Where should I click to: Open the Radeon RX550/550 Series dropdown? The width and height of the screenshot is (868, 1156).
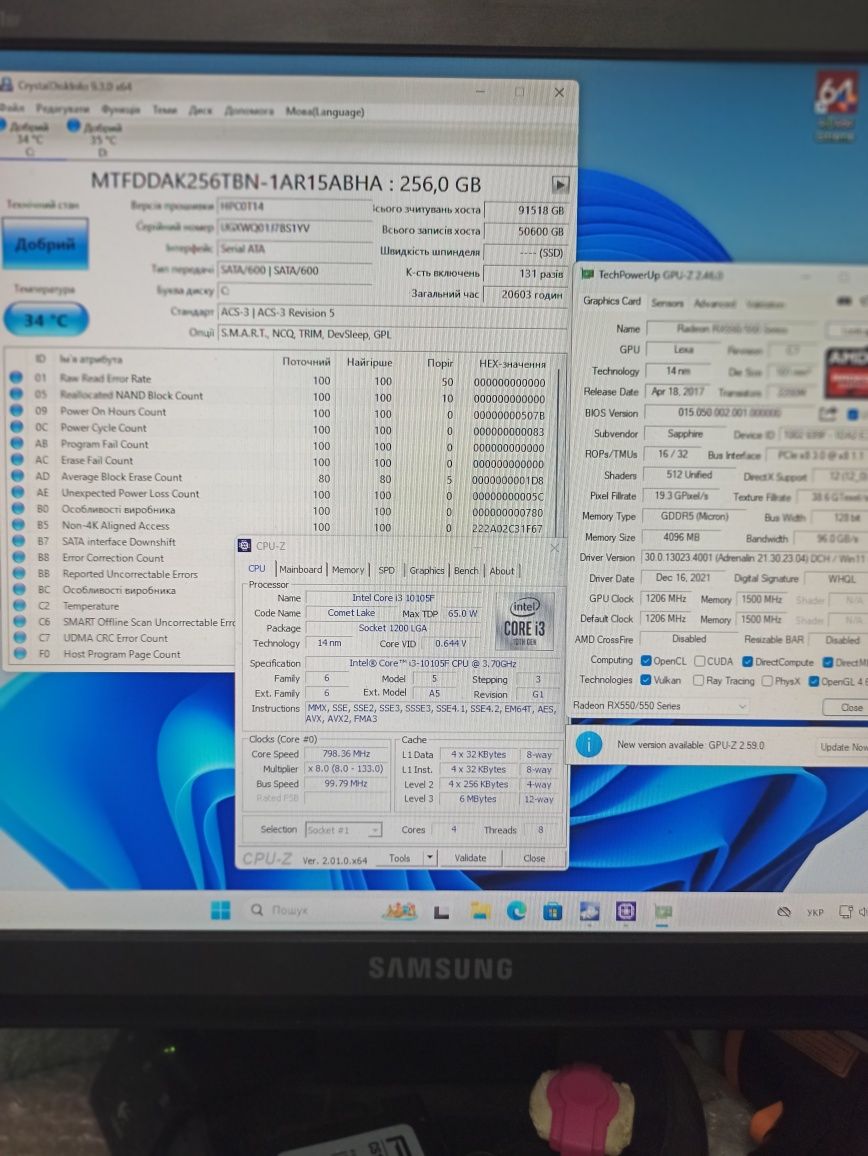point(660,706)
